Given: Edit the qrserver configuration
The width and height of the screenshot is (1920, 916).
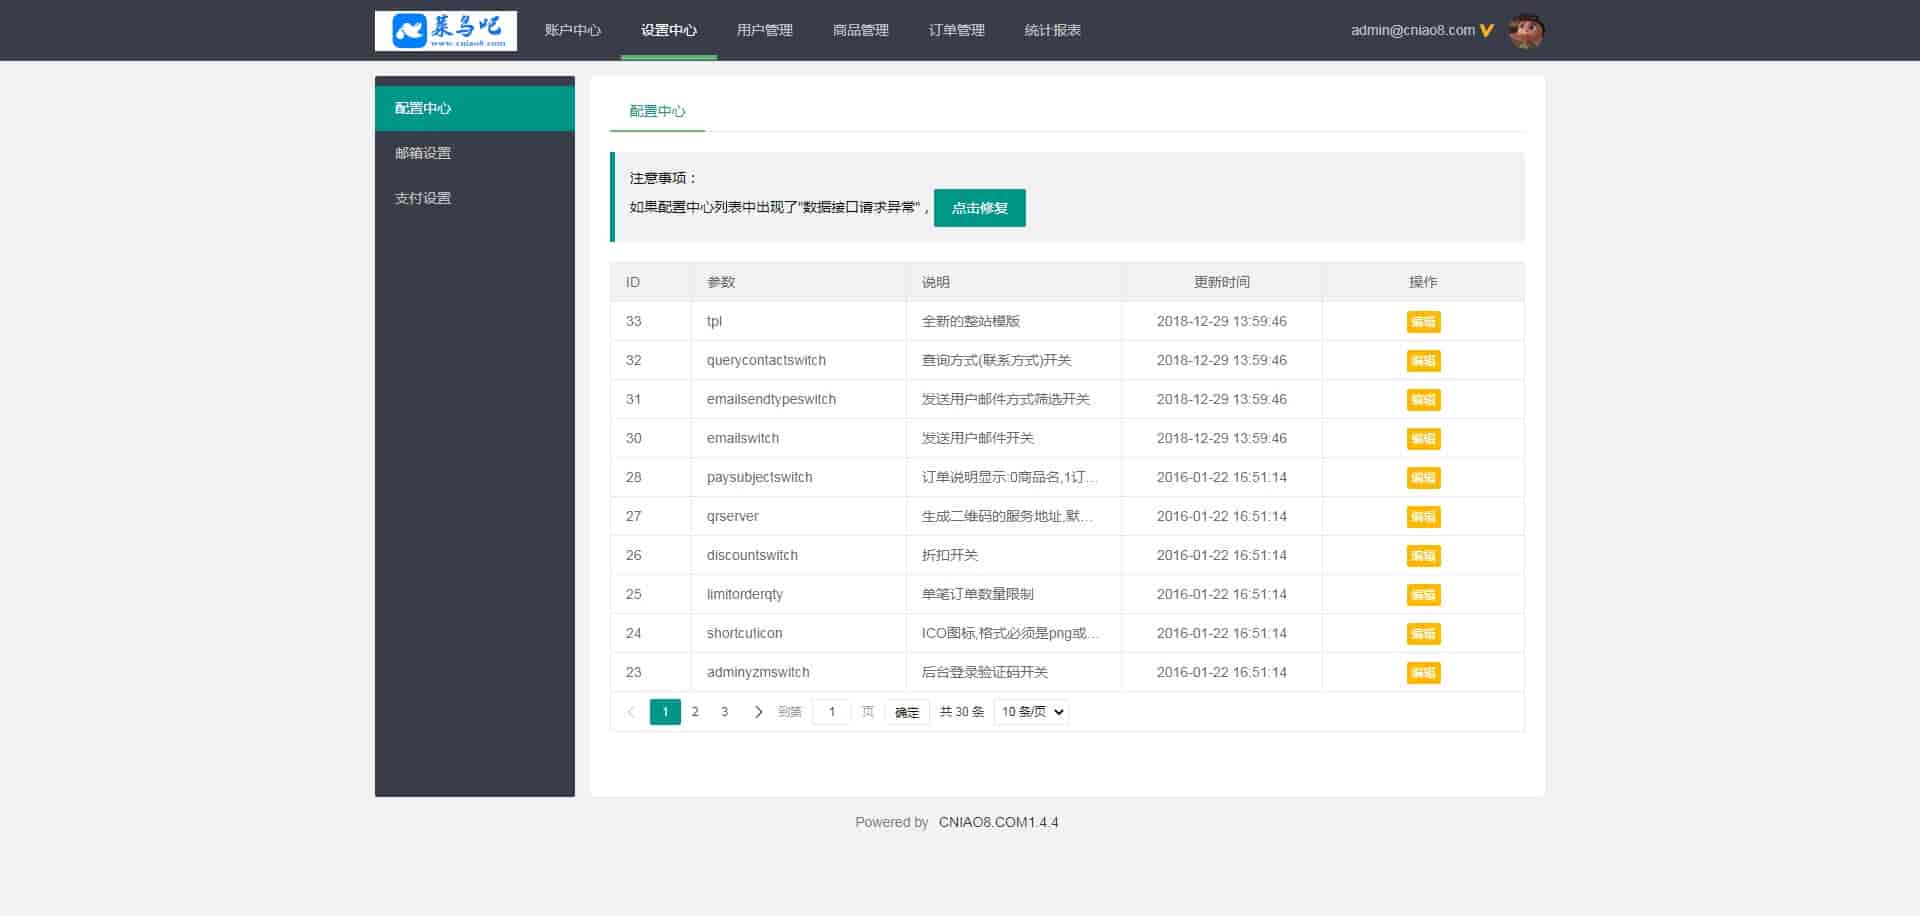Looking at the screenshot, I should click(1422, 517).
